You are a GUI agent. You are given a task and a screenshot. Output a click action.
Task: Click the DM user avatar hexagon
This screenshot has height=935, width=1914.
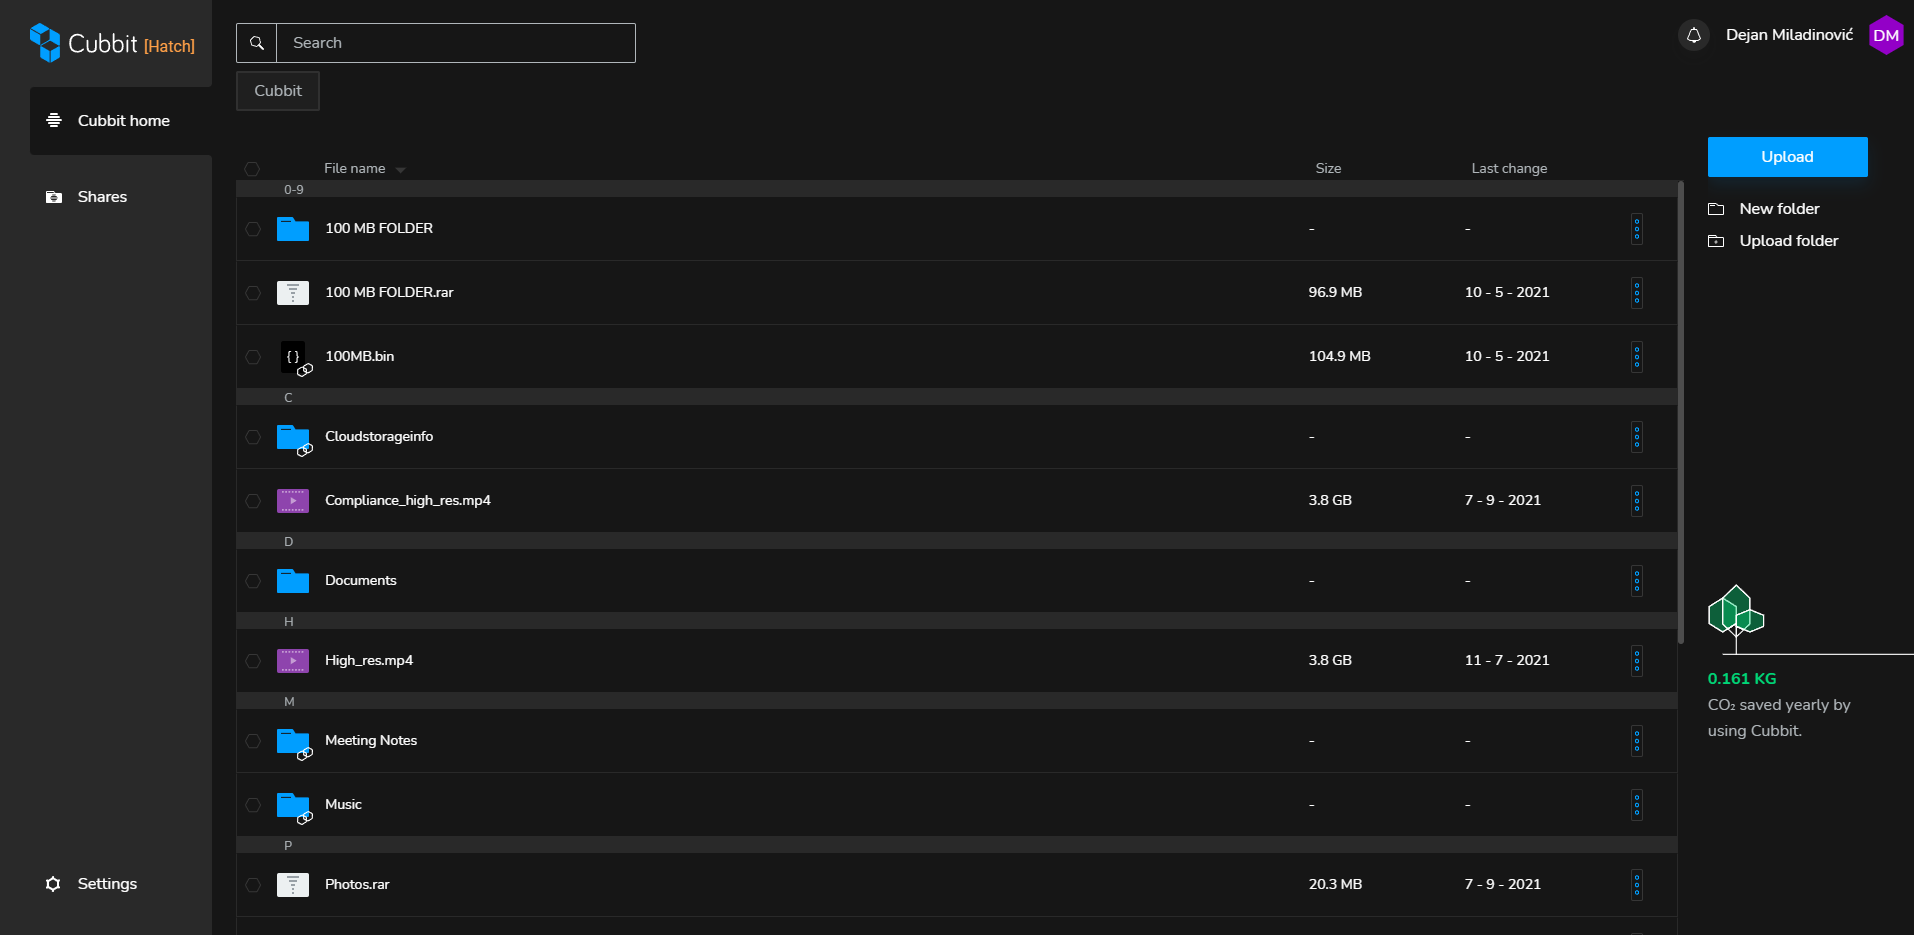(1886, 35)
